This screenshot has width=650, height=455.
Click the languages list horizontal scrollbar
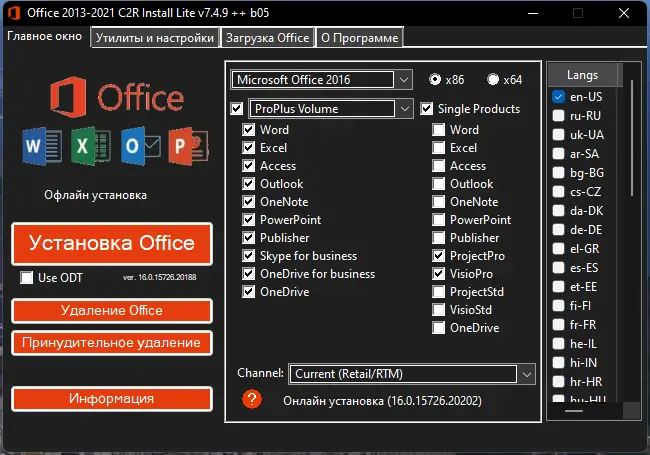(574, 411)
